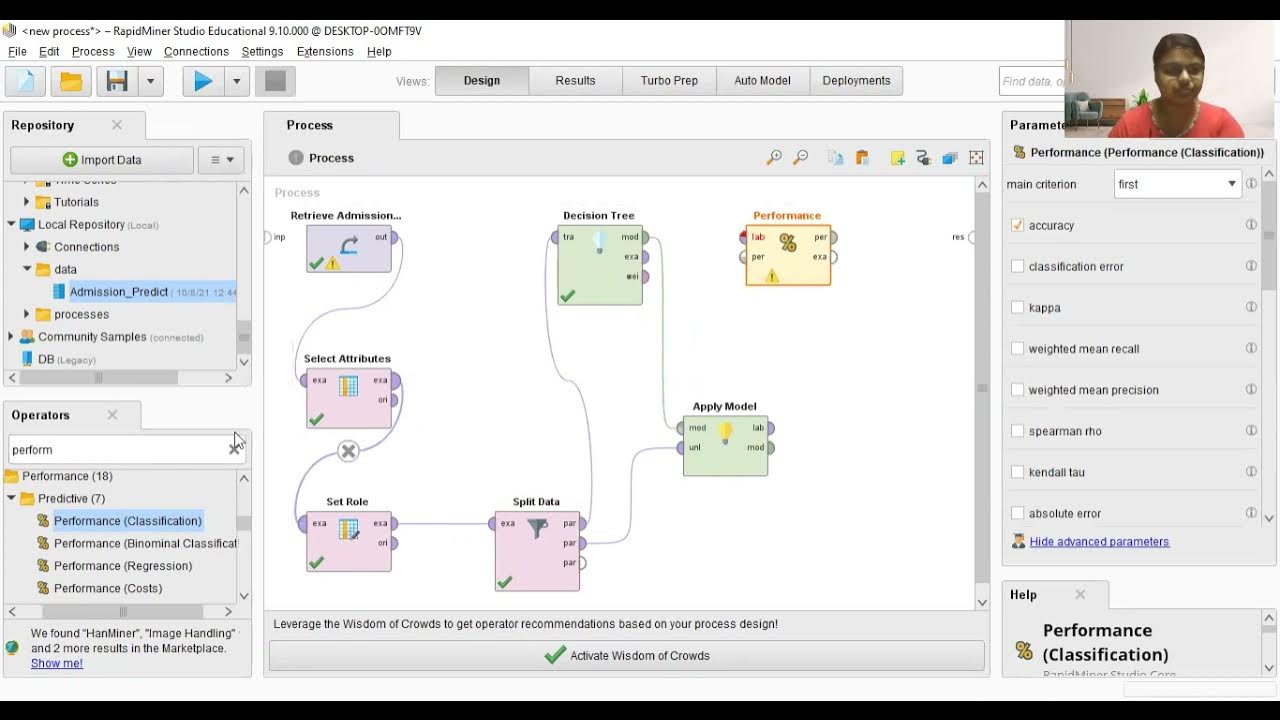Viewport: 1280px width, 720px height.
Task: Click Activate Wisdom of Crowds button
Action: pos(627,656)
